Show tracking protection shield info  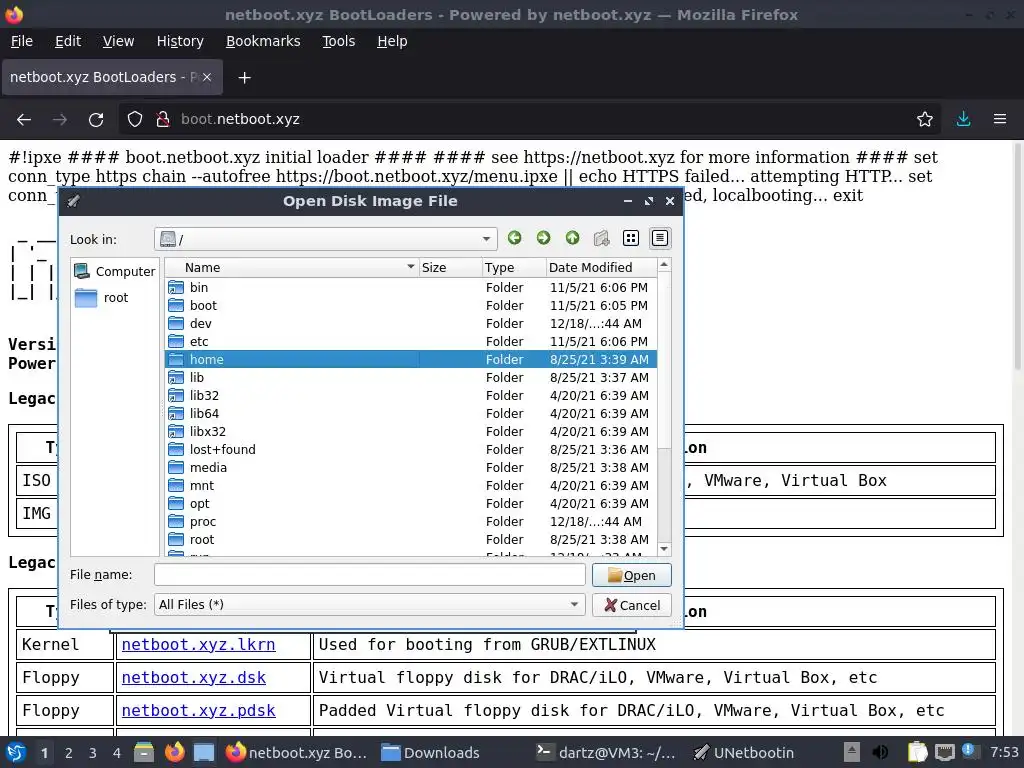pyautogui.click(x=135, y=120)
